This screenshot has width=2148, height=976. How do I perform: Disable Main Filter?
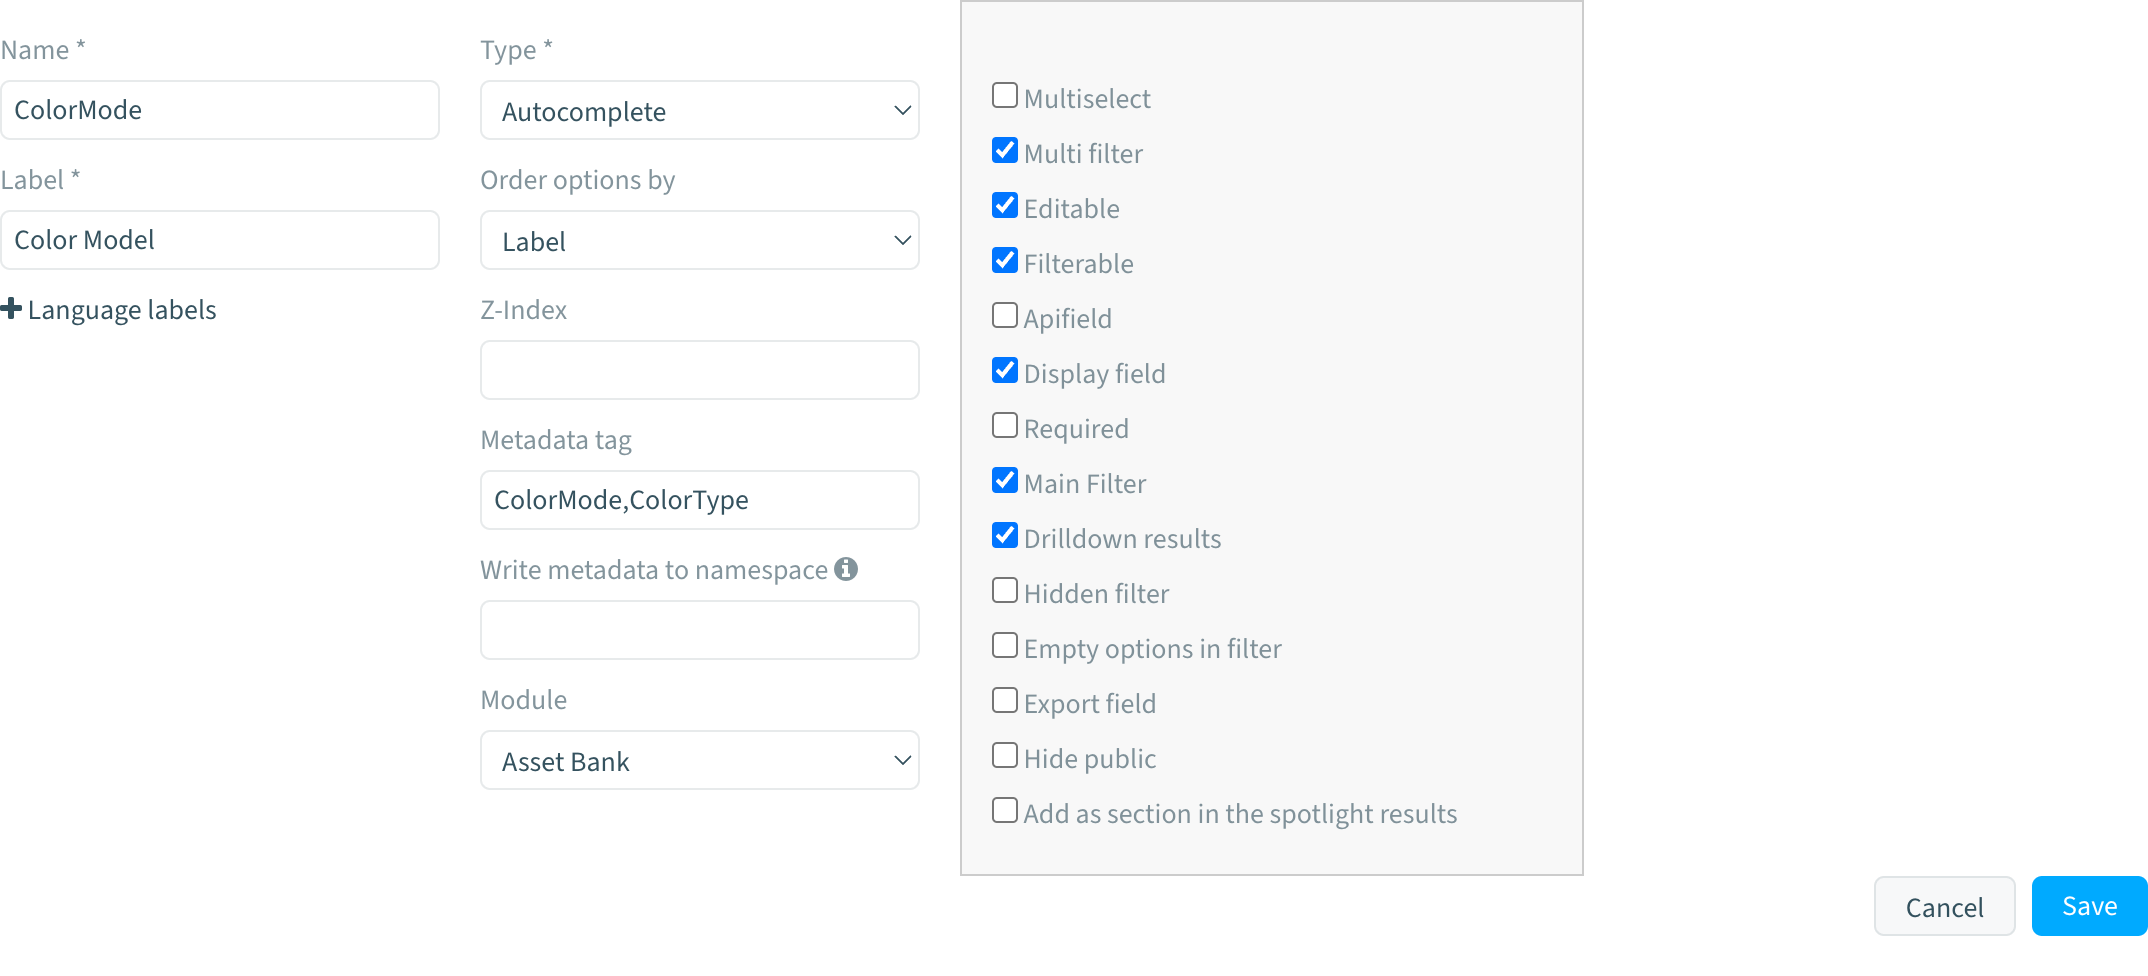(1004, 480)
